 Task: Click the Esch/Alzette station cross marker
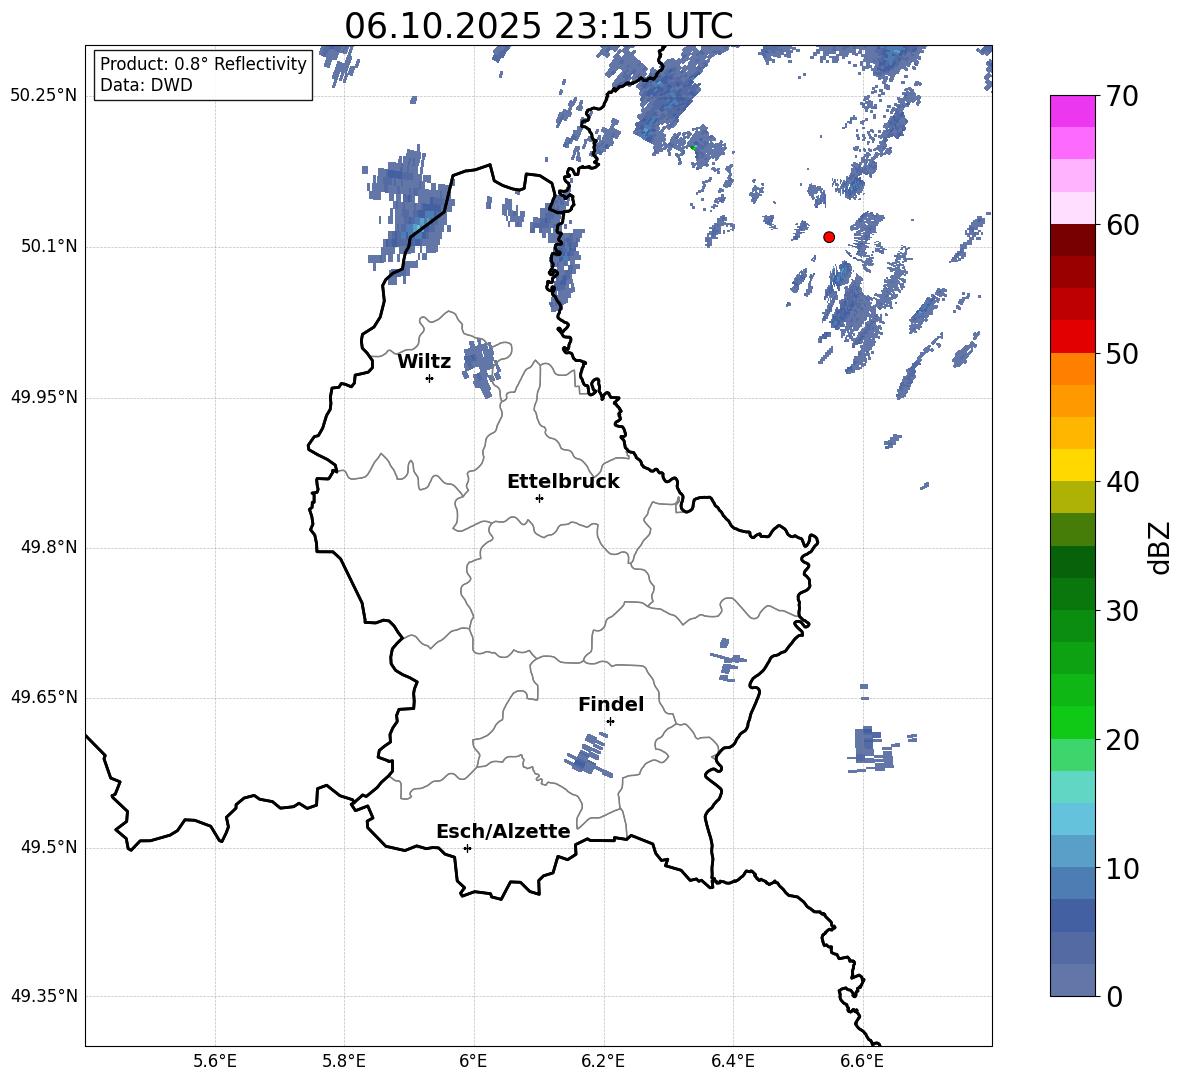point(467,848)
